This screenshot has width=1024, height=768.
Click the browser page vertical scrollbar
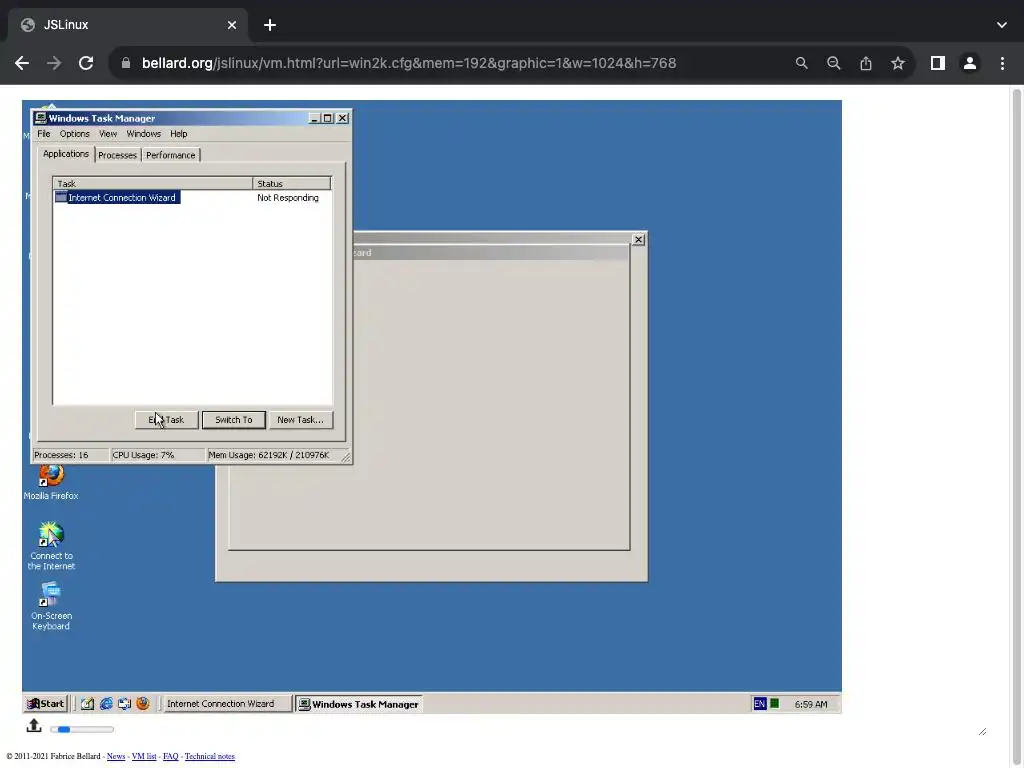pos(1016,424)
